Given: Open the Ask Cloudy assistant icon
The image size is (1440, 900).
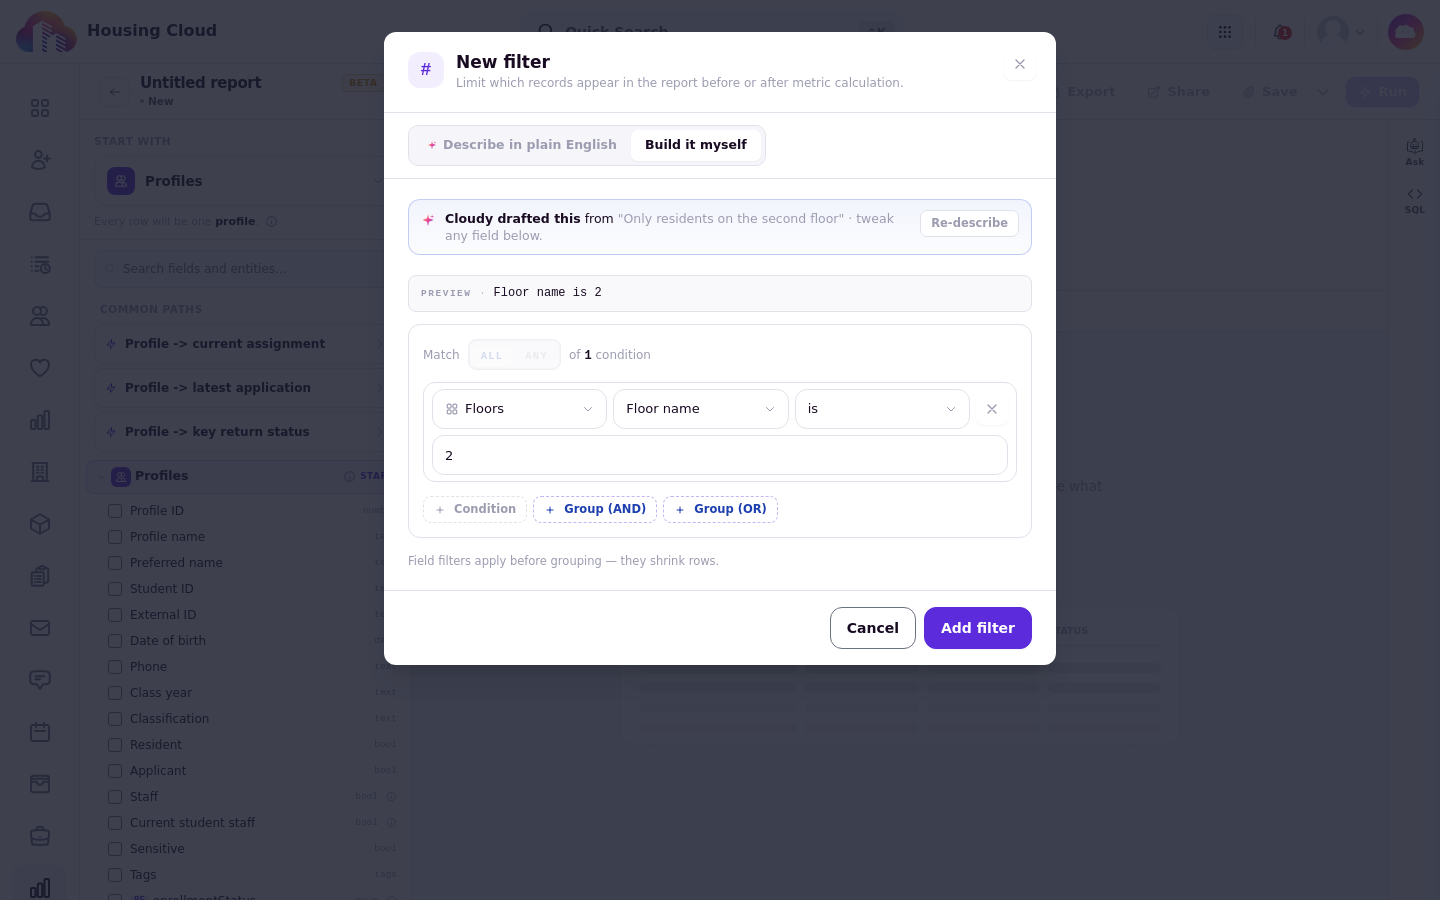Looking at the screenshot, I should pyautogui.click(x=1414, y=152).
